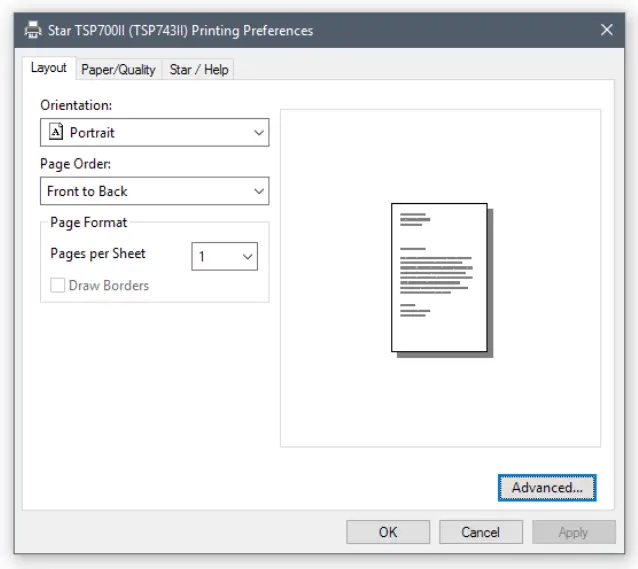Toggle the Draw Borders checkbox

pos(57,285)
